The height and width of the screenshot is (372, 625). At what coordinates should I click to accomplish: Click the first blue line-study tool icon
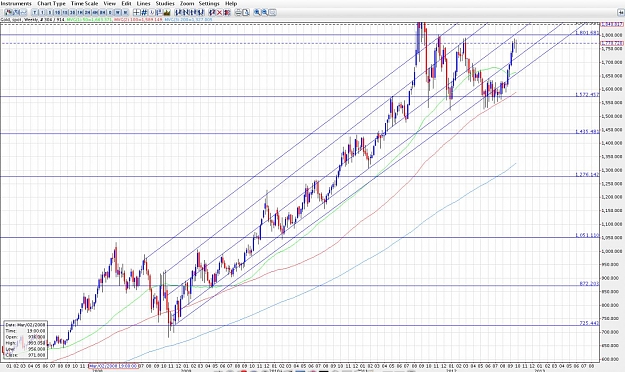pos(177,12)
